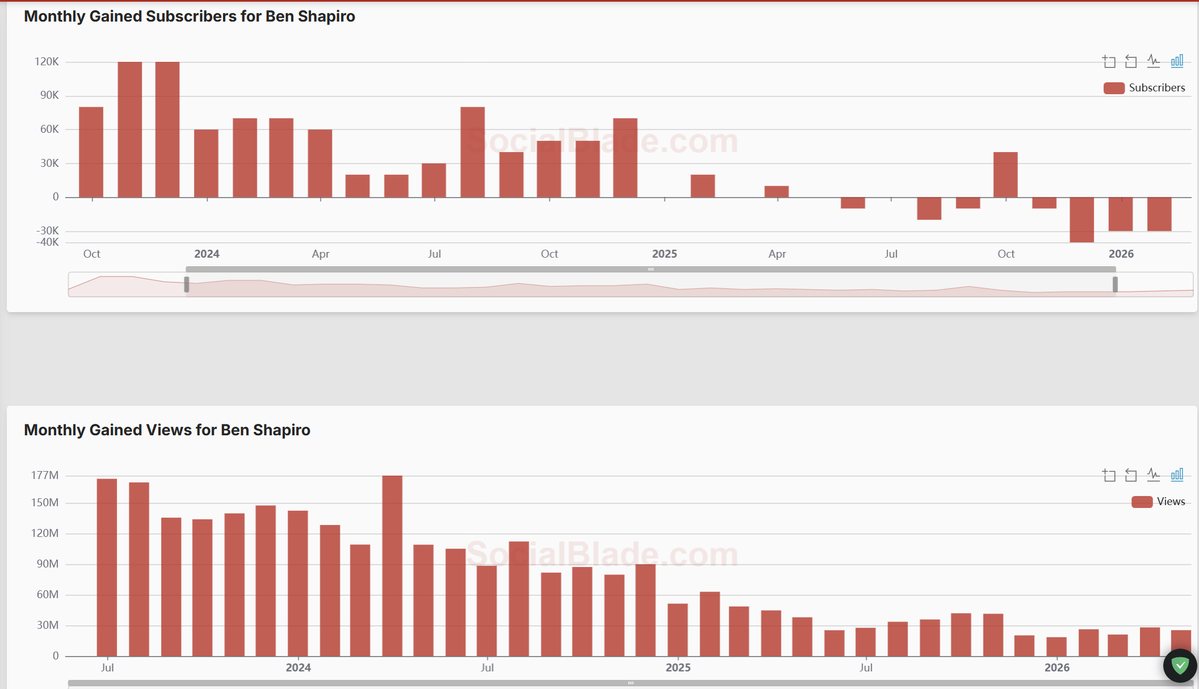This screenshot has width=1199, height=689.
Task: Click the '120K' y-axis label
Action: pos(47,62)
